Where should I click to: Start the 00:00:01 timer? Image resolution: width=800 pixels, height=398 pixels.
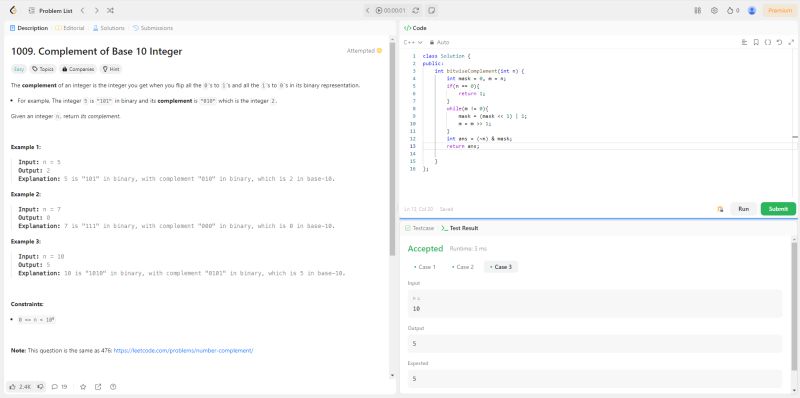(x=390, y=10)
